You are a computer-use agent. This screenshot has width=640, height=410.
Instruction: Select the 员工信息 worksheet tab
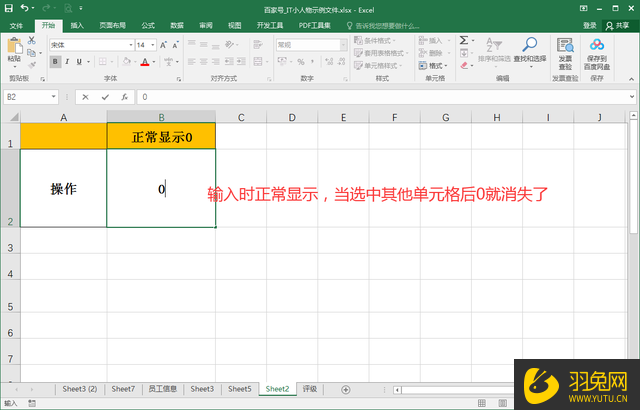click(x=162, y=389)
